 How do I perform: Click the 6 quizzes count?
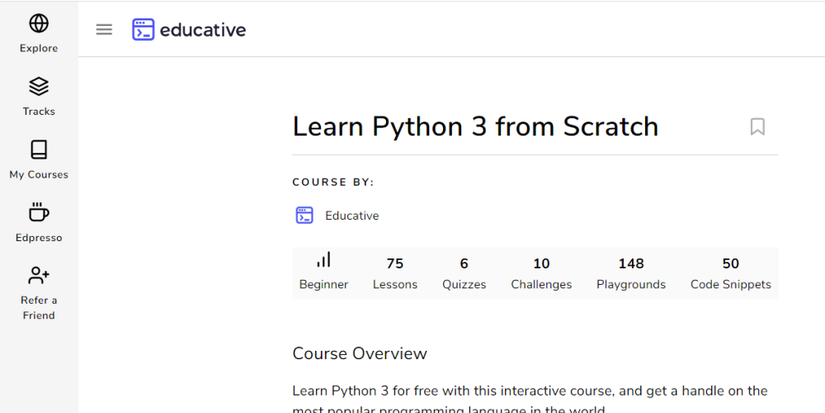coord(464,263)
